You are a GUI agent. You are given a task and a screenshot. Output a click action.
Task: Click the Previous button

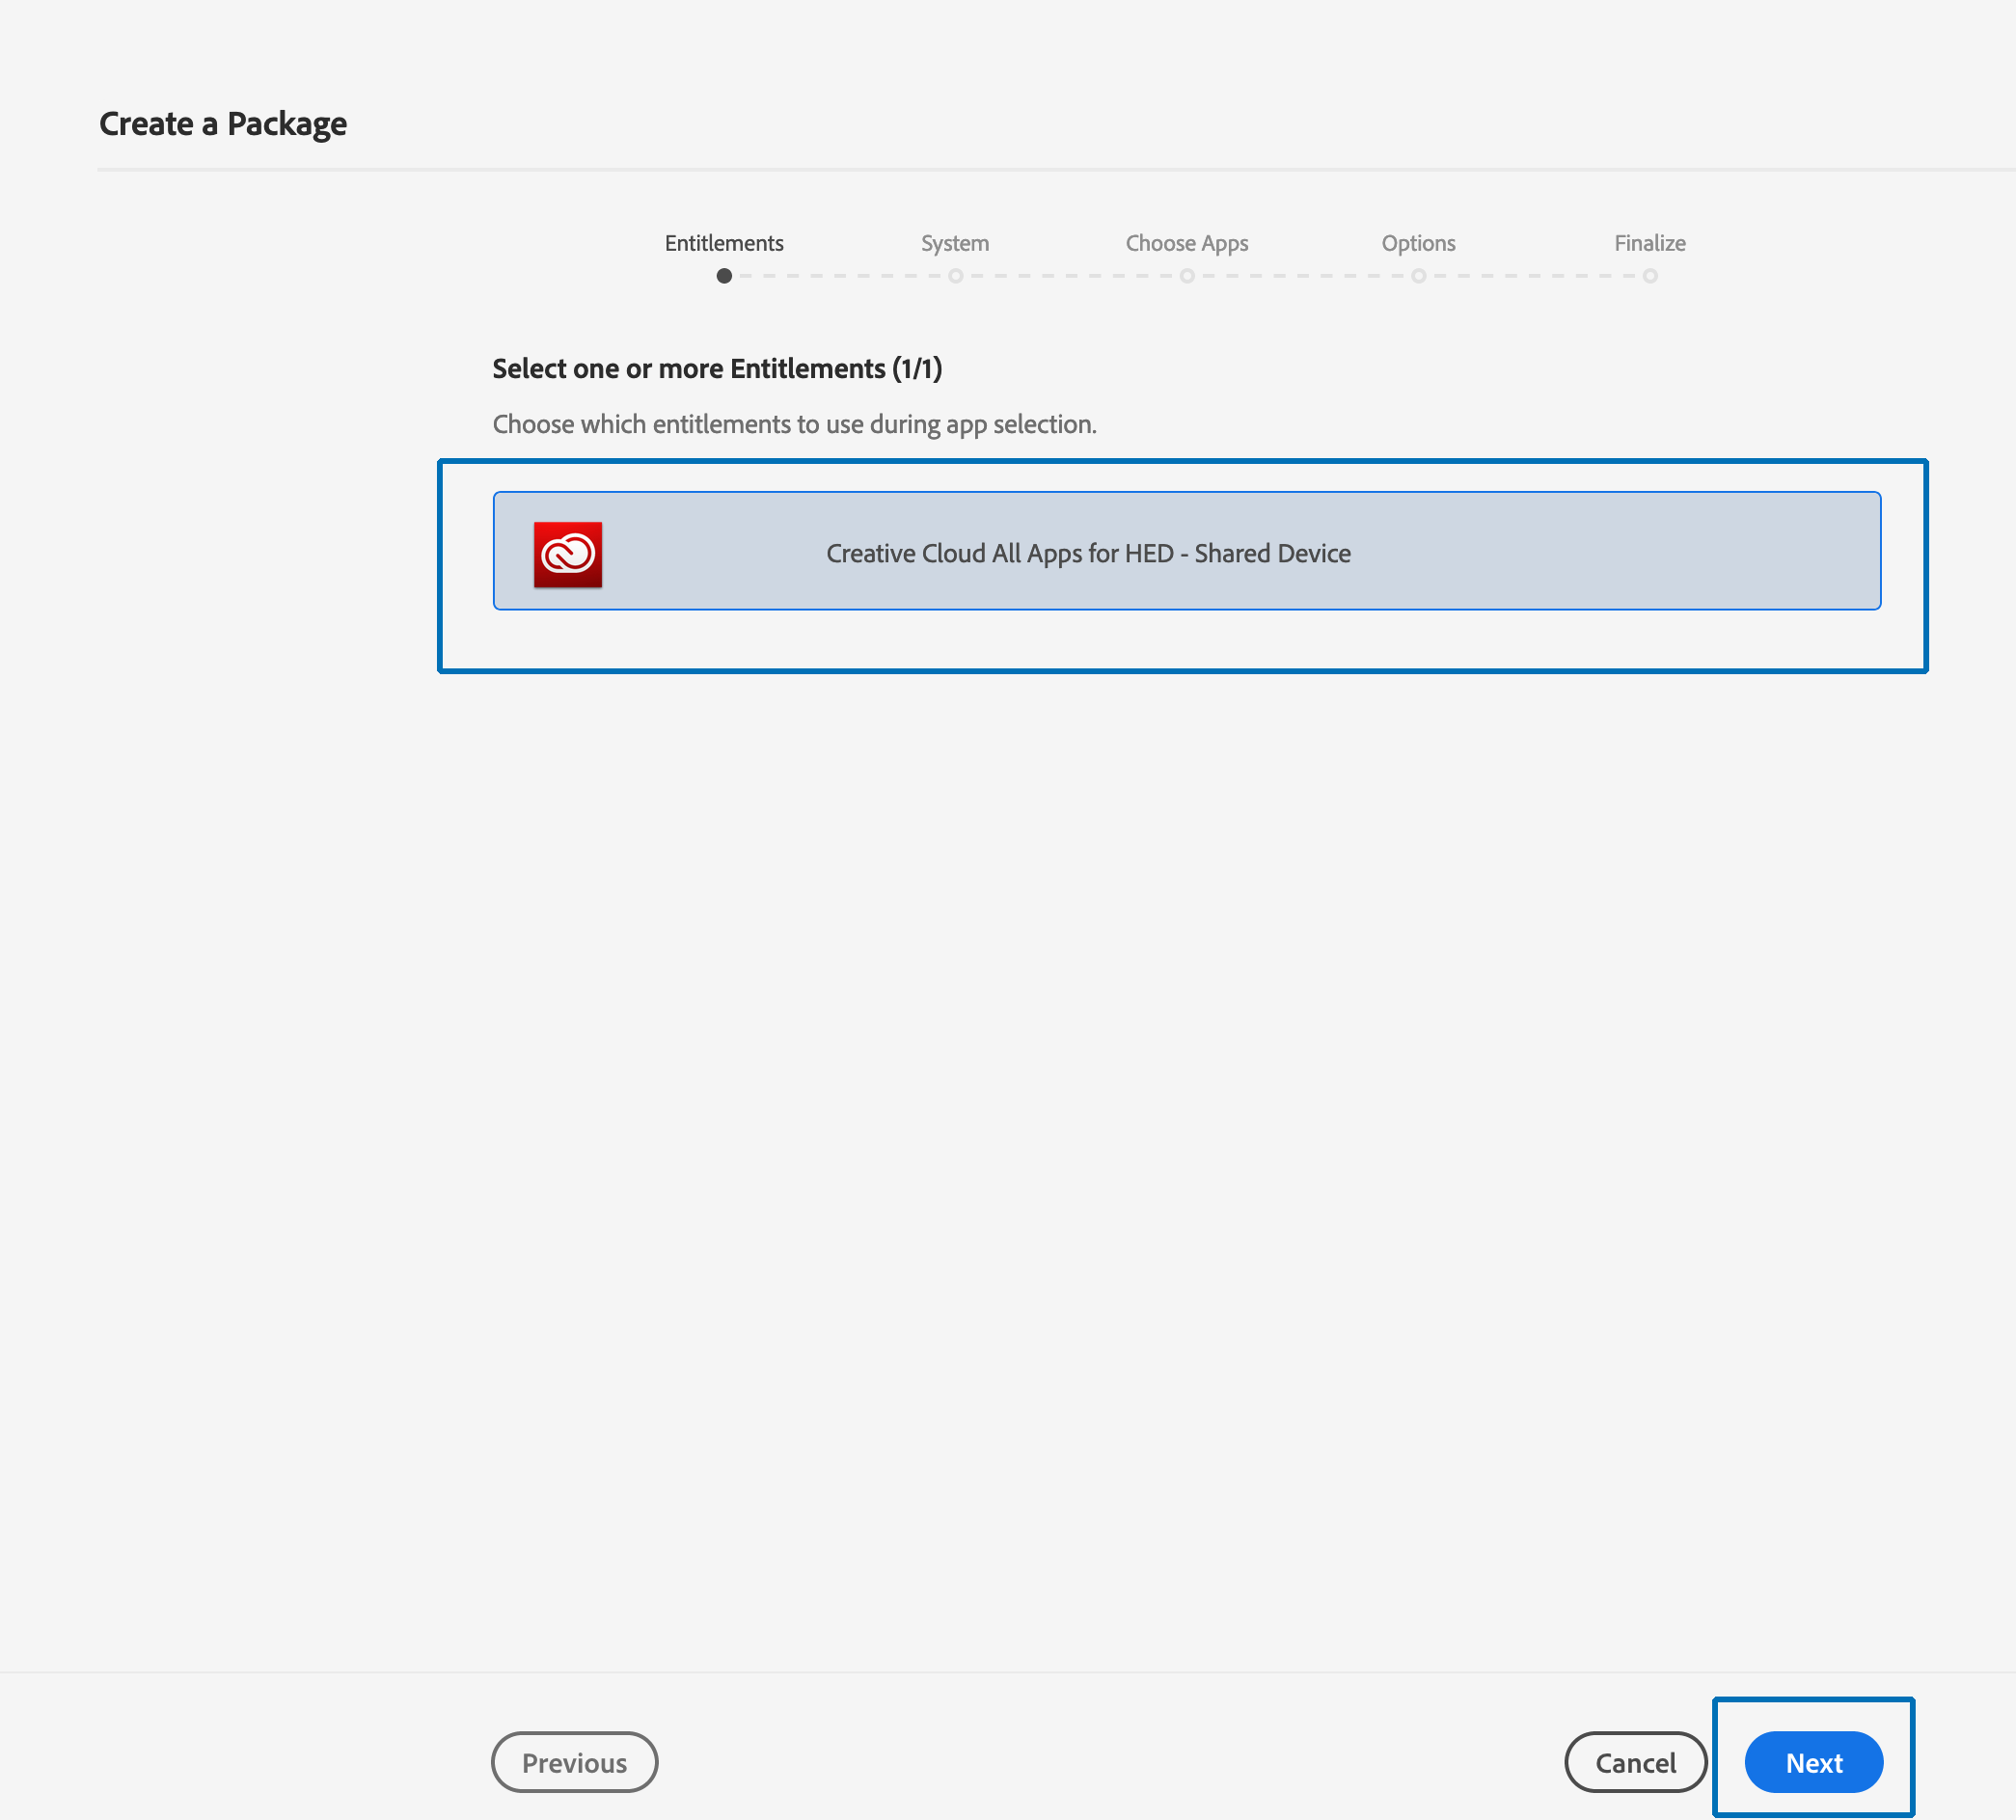(x=574, y=1762)
